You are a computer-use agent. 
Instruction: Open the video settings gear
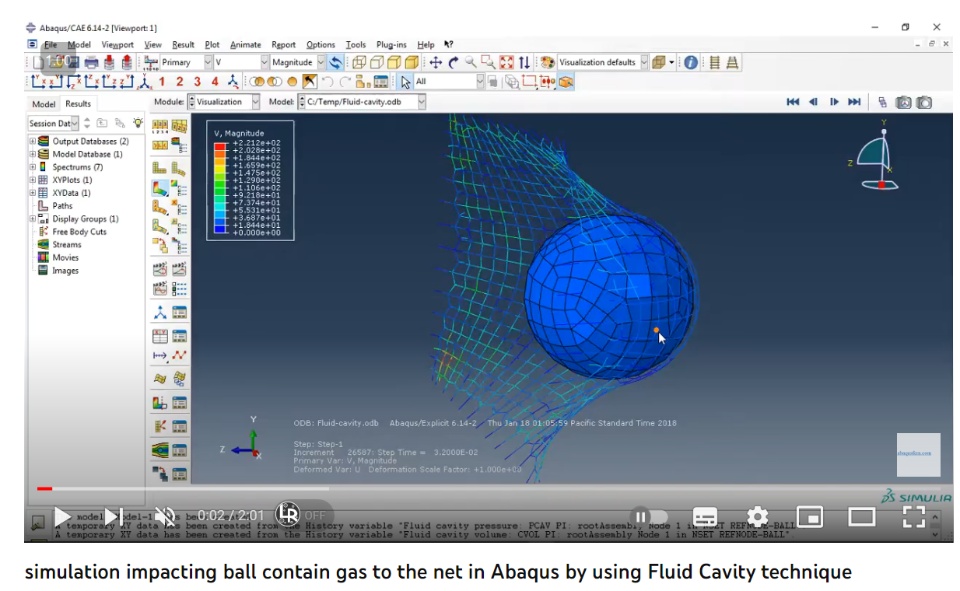(757, 517)
